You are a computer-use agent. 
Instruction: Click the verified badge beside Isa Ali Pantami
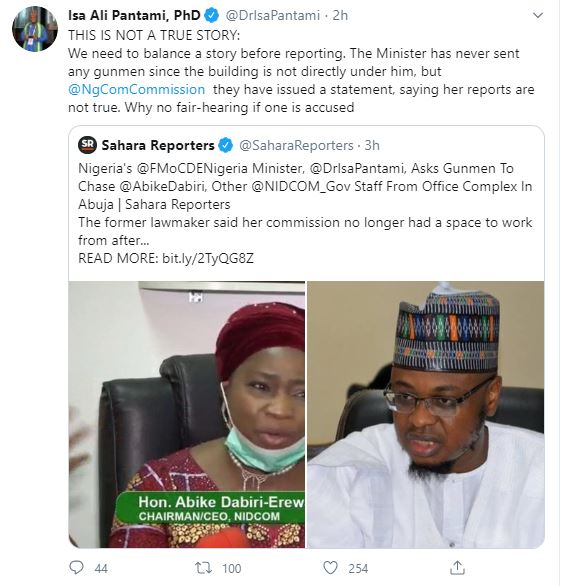pyautogui.click(x=211, y=16)
